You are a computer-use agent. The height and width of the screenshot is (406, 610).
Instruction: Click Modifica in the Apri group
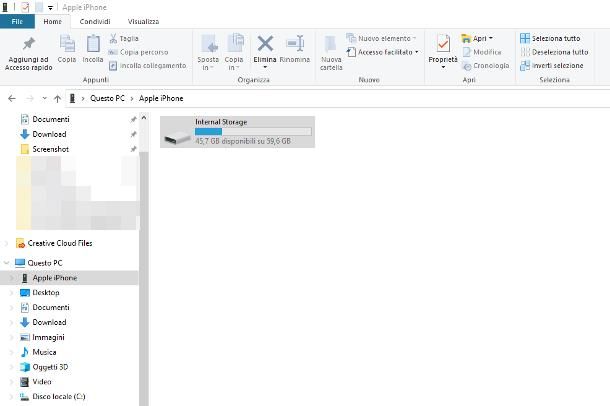point(482,52)
